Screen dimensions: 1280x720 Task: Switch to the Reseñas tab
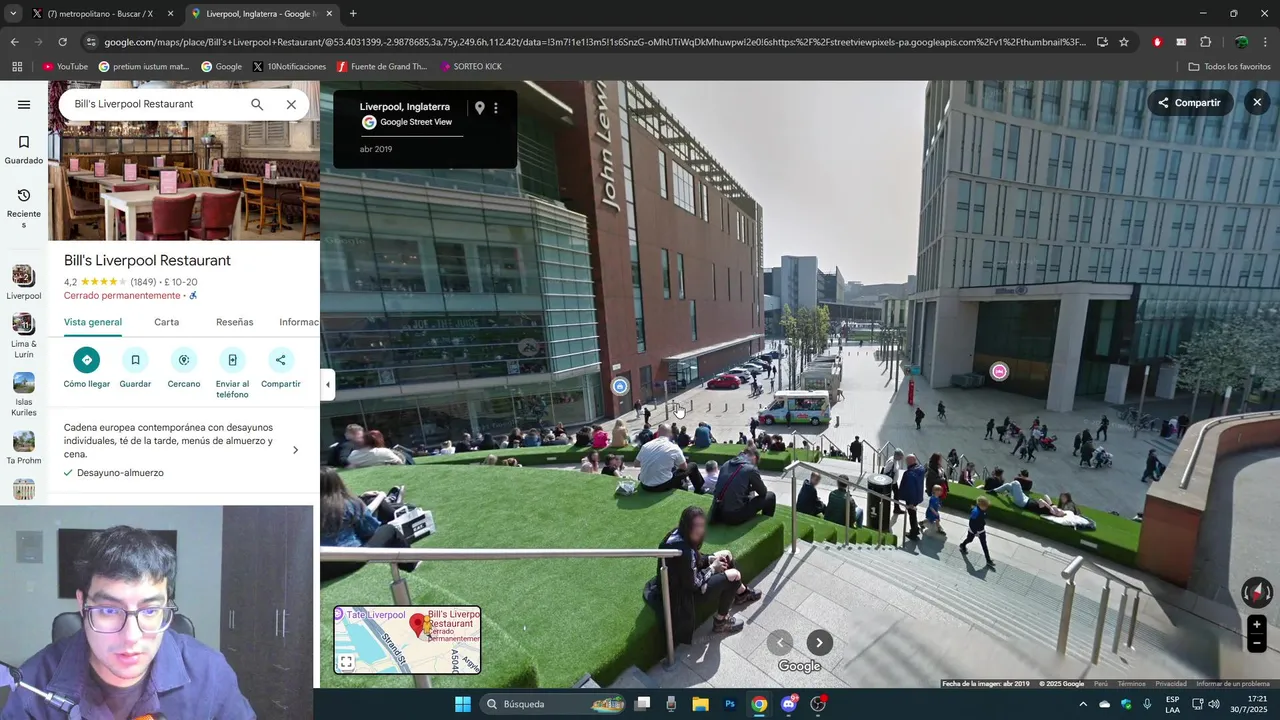(235, 322)
